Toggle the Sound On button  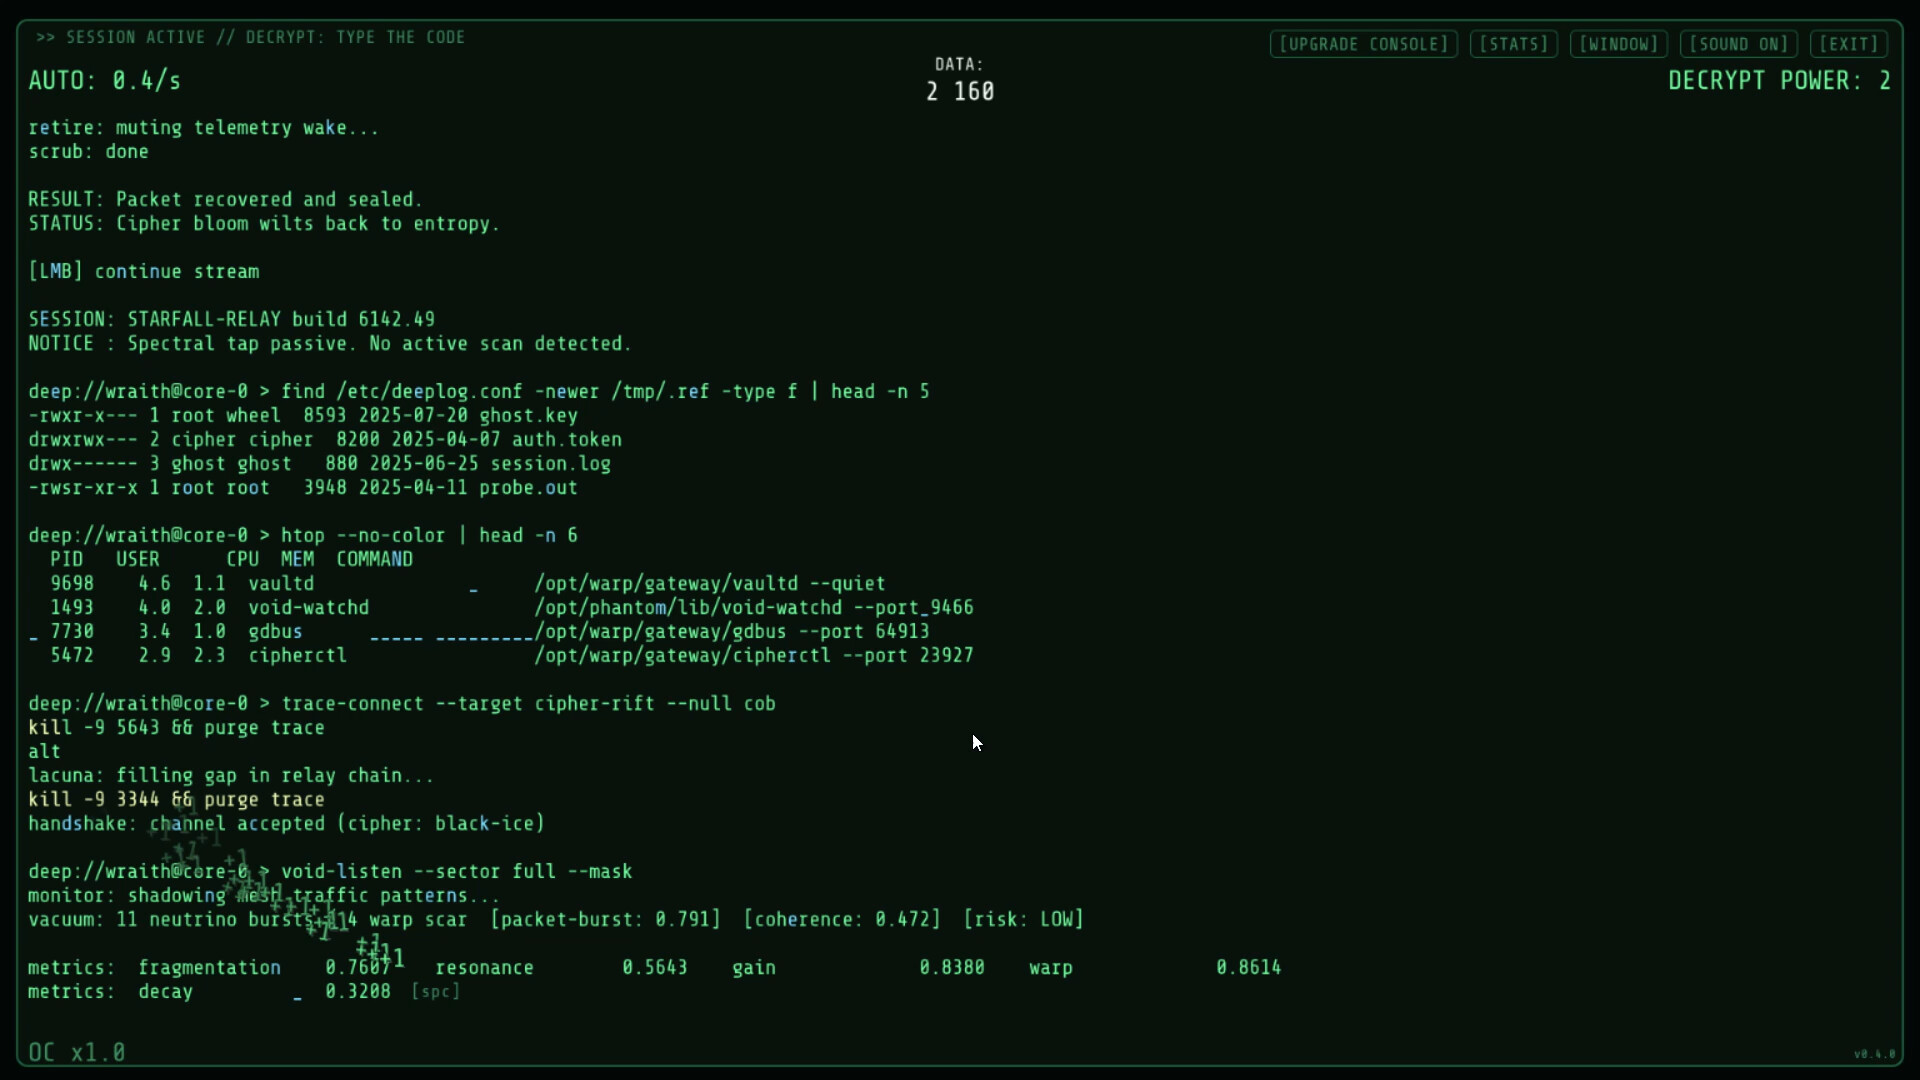pos(1738,44)
